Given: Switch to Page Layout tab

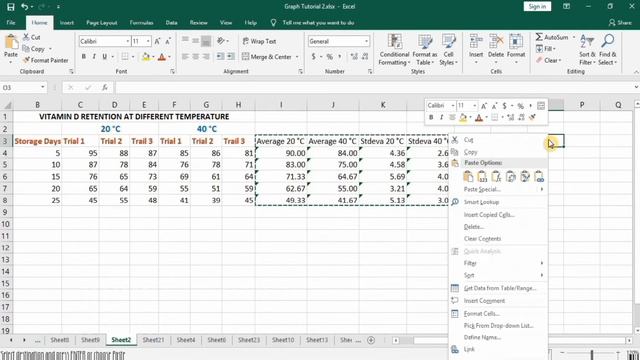Looking at the screenshot, I should coord(102,23).
